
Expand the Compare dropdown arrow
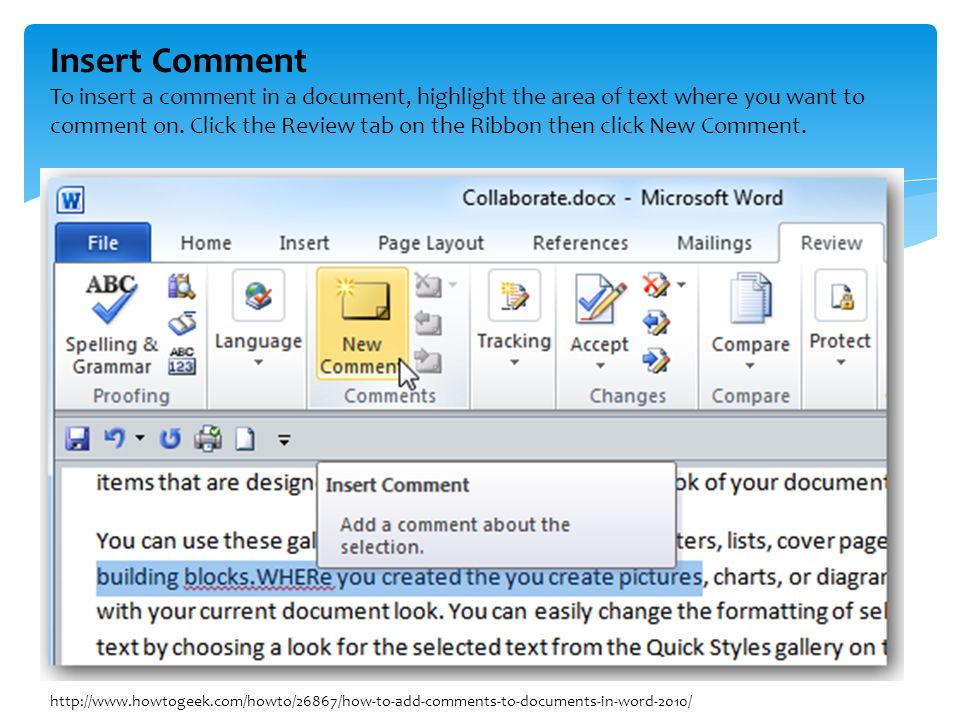tap(750, 366)
